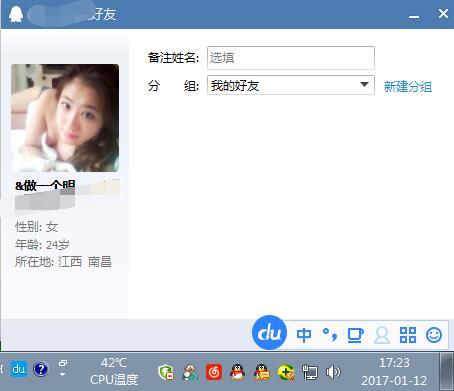Expand the taskbar toolbar small arrow
This screenshot has height=391, width=454.
(x=62, y=375)
